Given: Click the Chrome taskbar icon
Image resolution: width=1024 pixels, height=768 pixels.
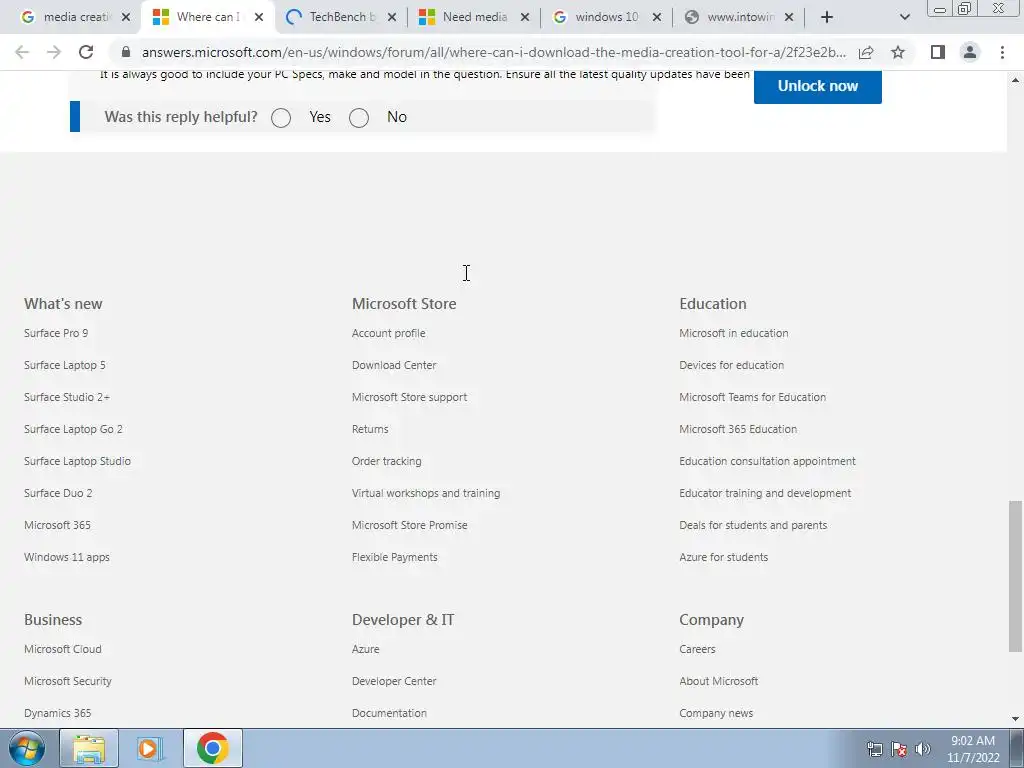Looking at the screenshot, I should (x=212, y=748).
